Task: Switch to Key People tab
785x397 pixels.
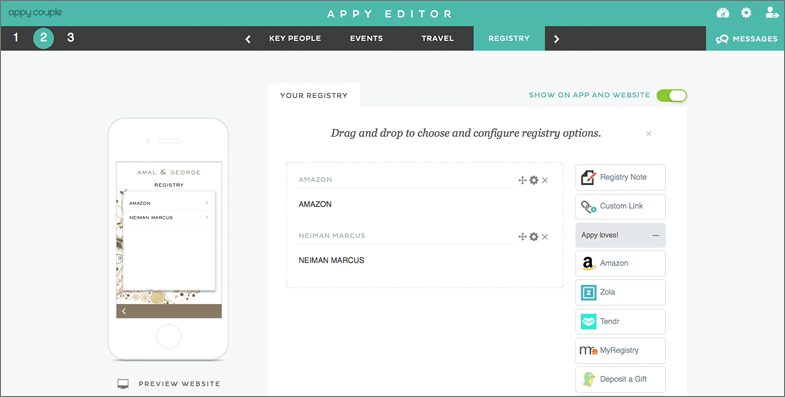Action: (x=295, y=39)
